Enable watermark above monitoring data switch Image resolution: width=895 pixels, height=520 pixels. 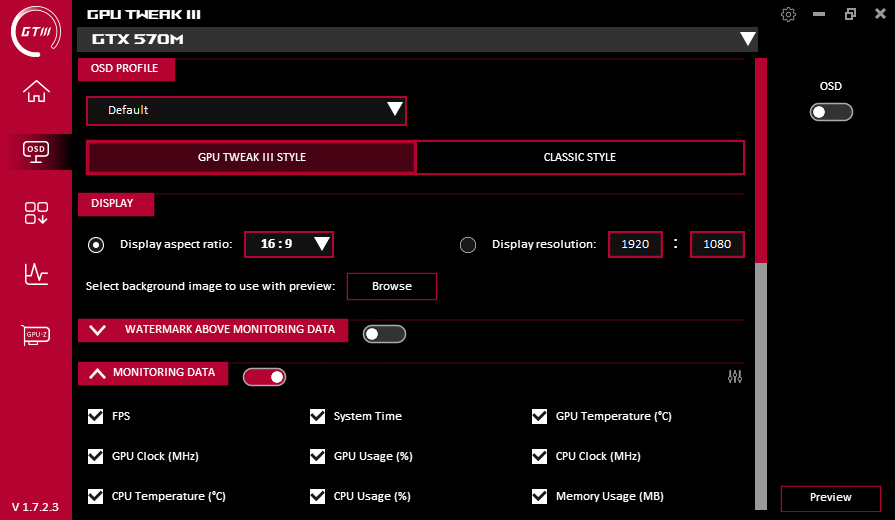coord(384,334)
